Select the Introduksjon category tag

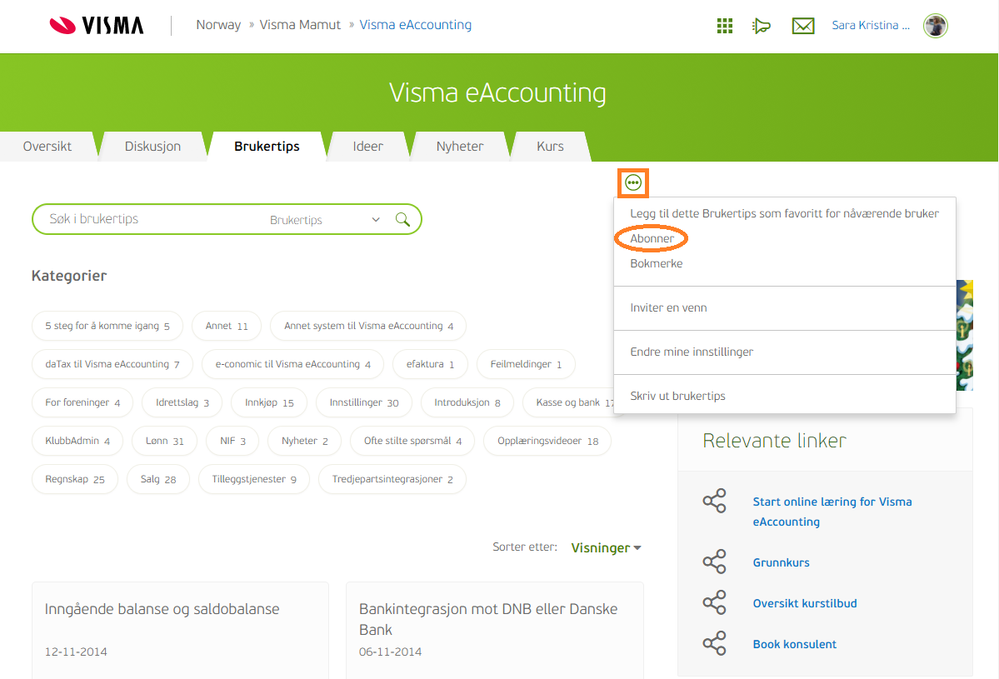pyautogui.click(x=467, y=403)
